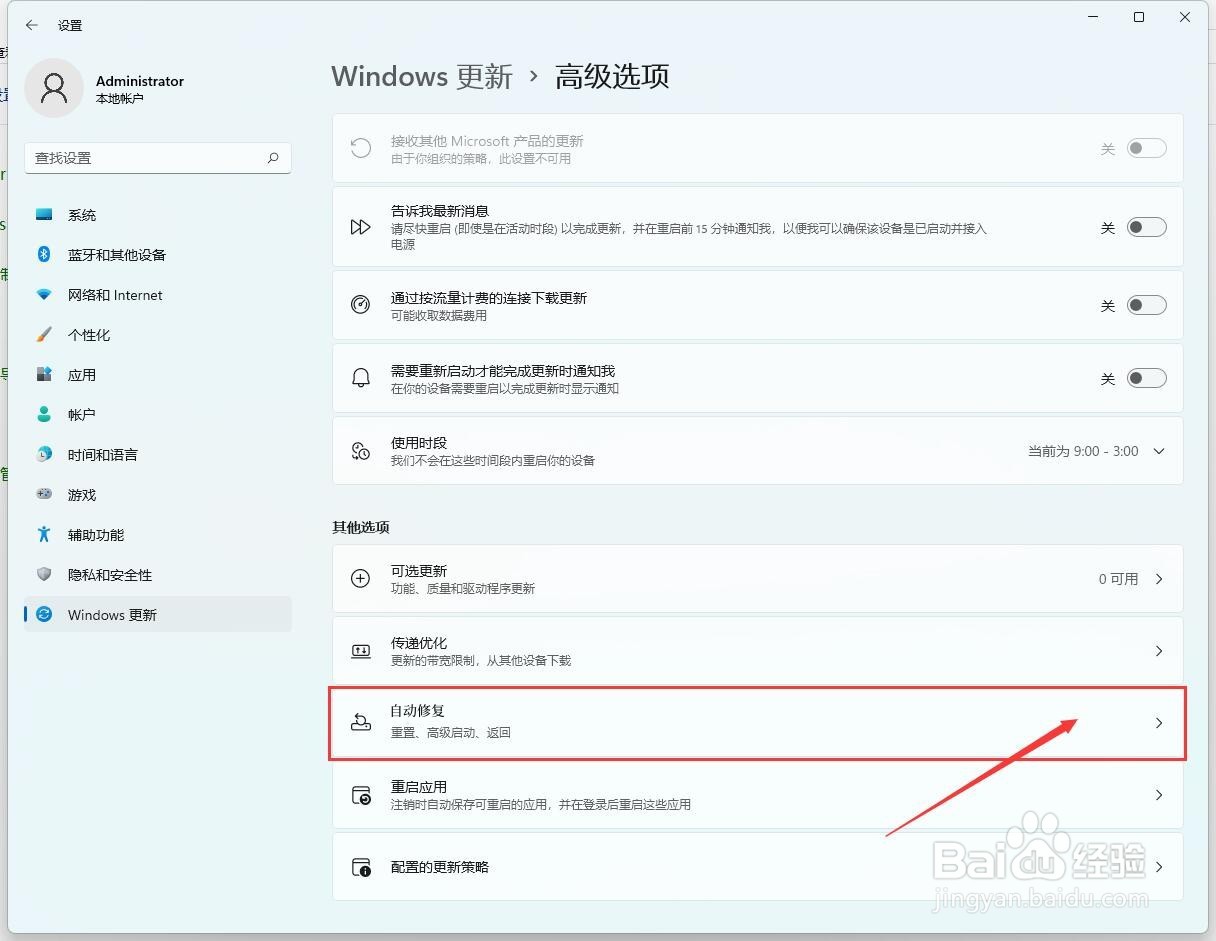Open the 传递优化 title text
Viewport: 1216px width, 941px height.
(418, 642)
